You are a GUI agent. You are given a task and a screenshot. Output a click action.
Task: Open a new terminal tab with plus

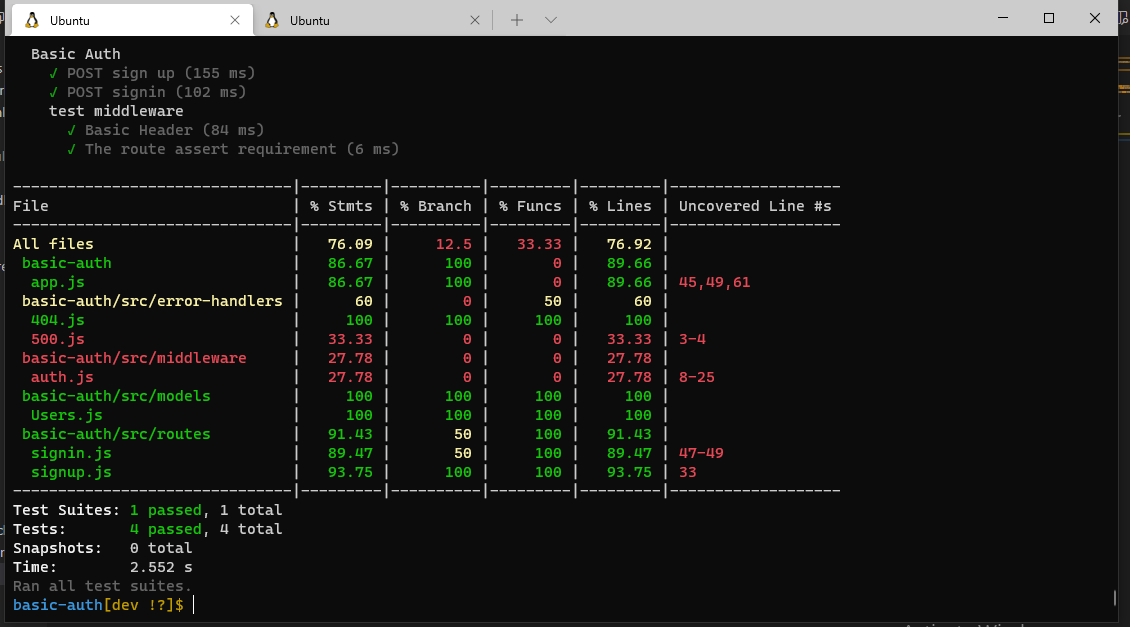(x=517, y=20)
